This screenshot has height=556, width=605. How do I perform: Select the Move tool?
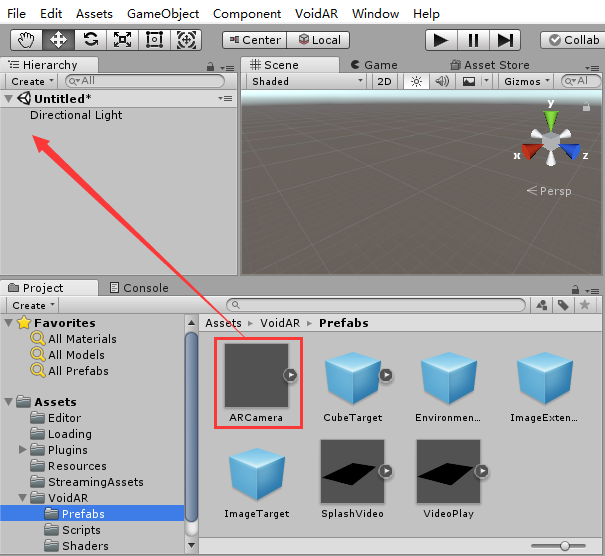(58, 40)
